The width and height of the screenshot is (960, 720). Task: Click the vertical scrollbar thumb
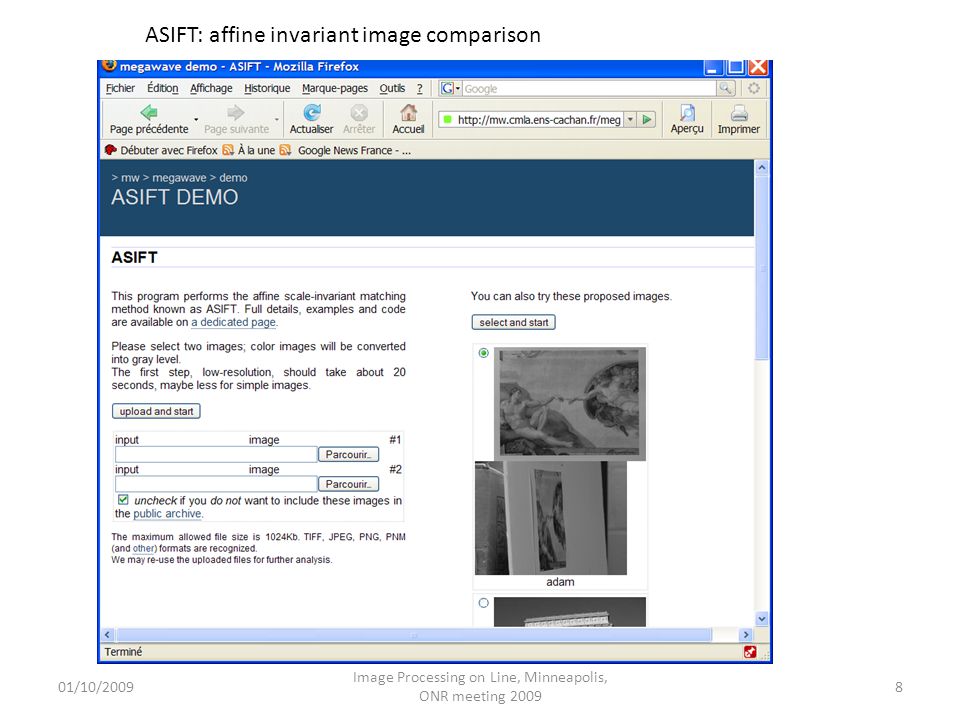pos(762,268)
